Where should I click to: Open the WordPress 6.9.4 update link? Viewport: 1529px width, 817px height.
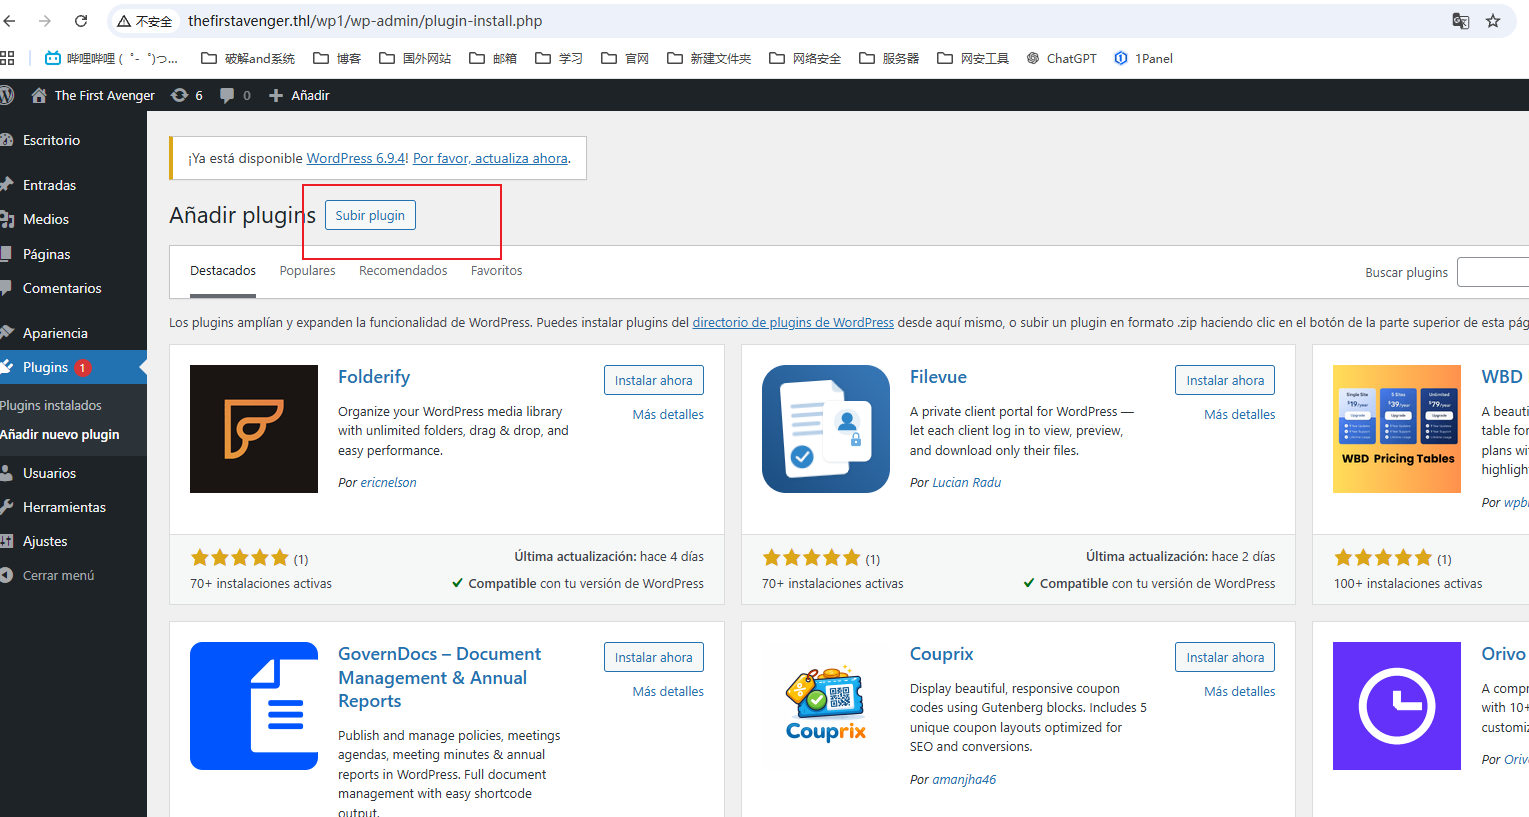coord(356,158)
